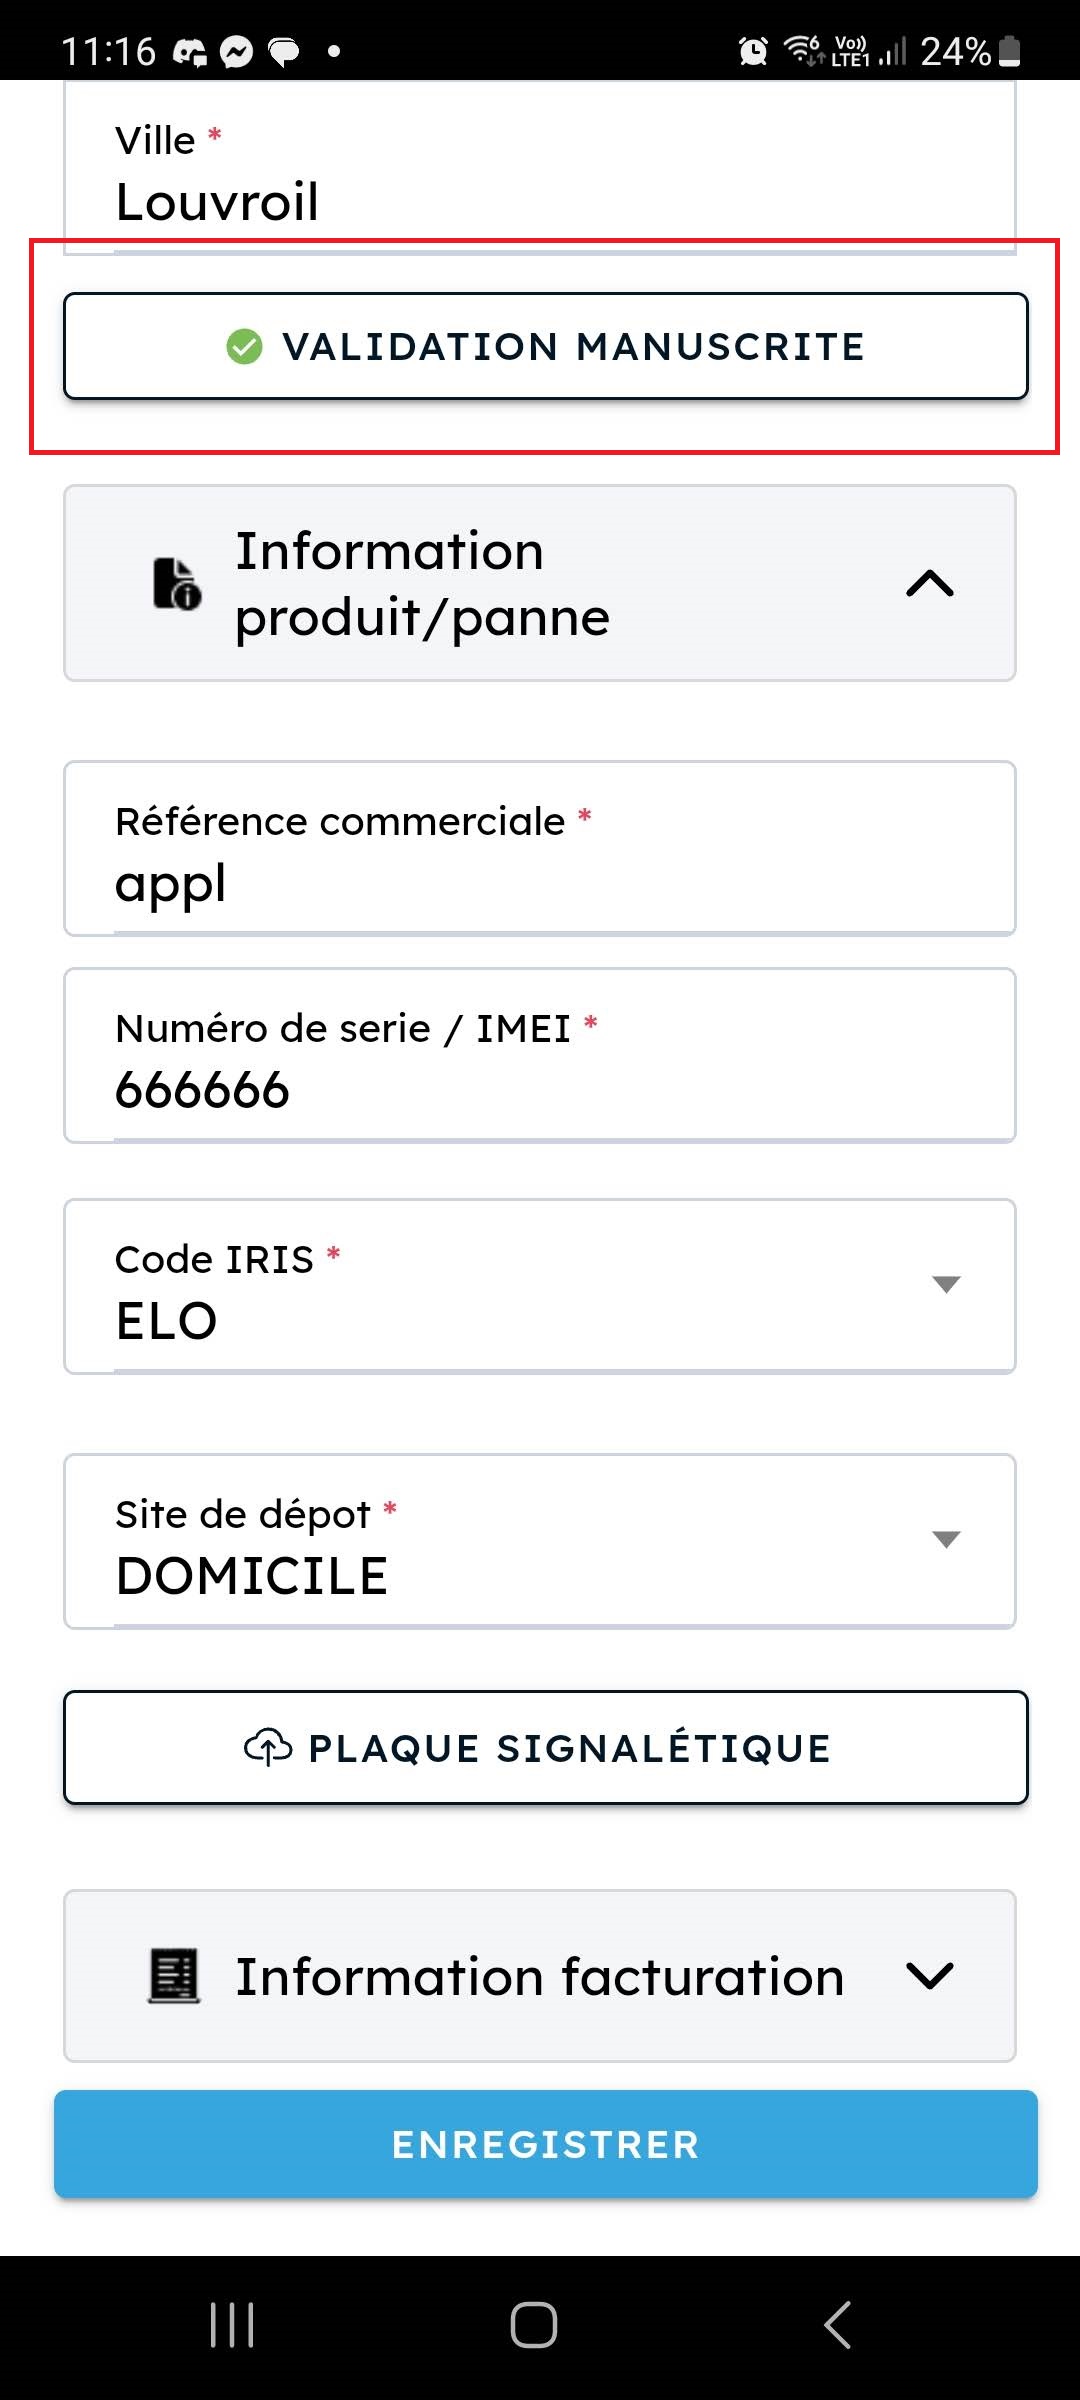Viewport: 1080px width, 2400px height.
Task: Open the recent apps view
Action: click(x=232, y=2324)
